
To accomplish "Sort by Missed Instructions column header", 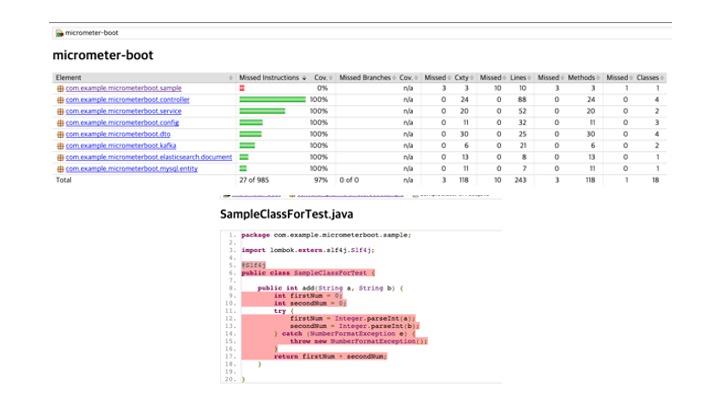I will pos(272,78).
